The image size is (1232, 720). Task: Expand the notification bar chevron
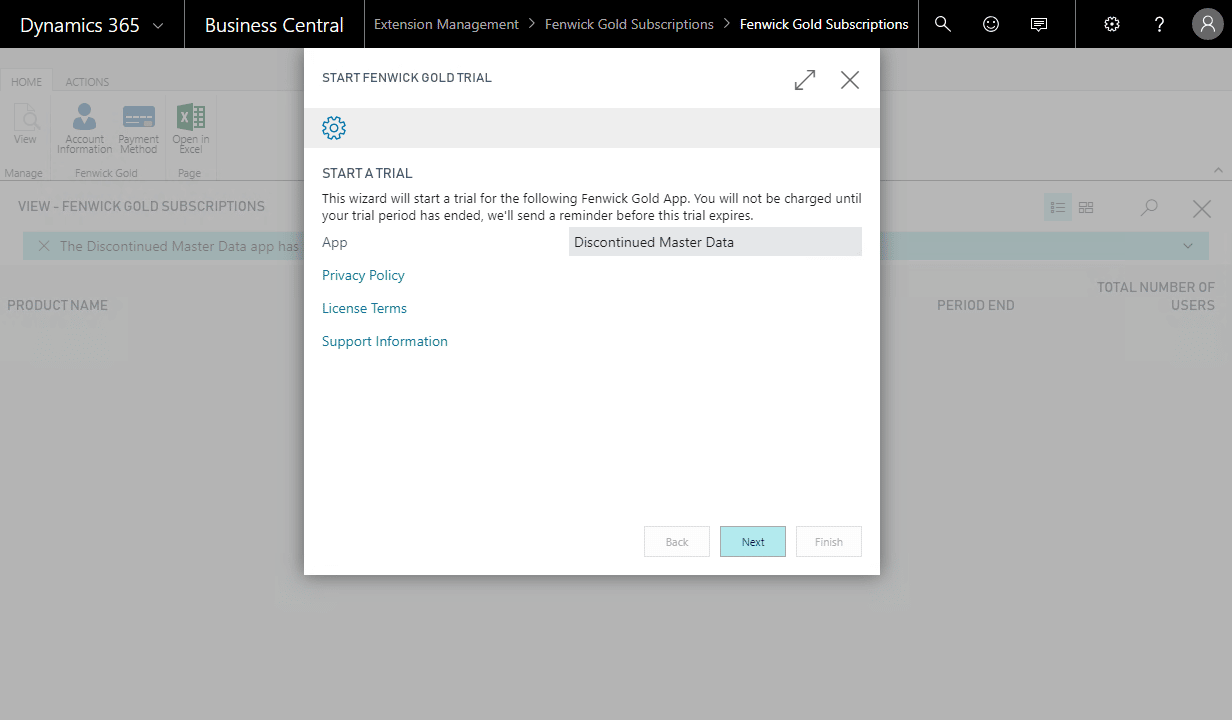[1188, 246]
